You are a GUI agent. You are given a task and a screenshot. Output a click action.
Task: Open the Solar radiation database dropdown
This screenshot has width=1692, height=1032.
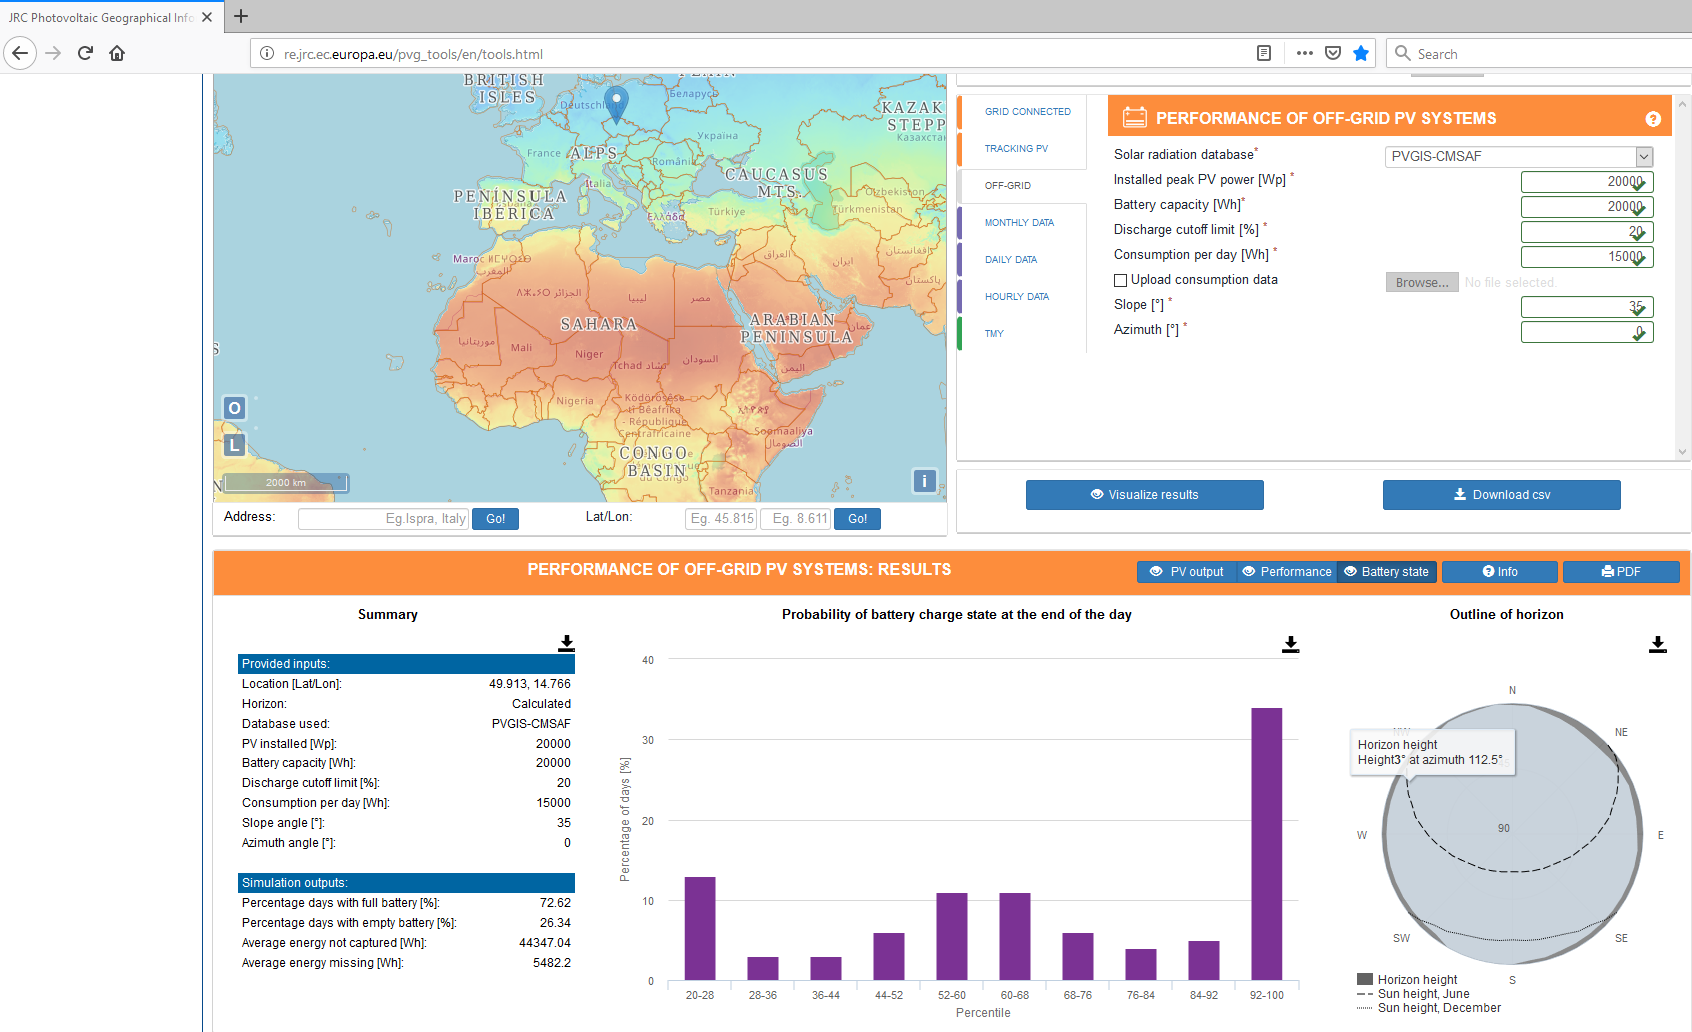(1518, 157)
